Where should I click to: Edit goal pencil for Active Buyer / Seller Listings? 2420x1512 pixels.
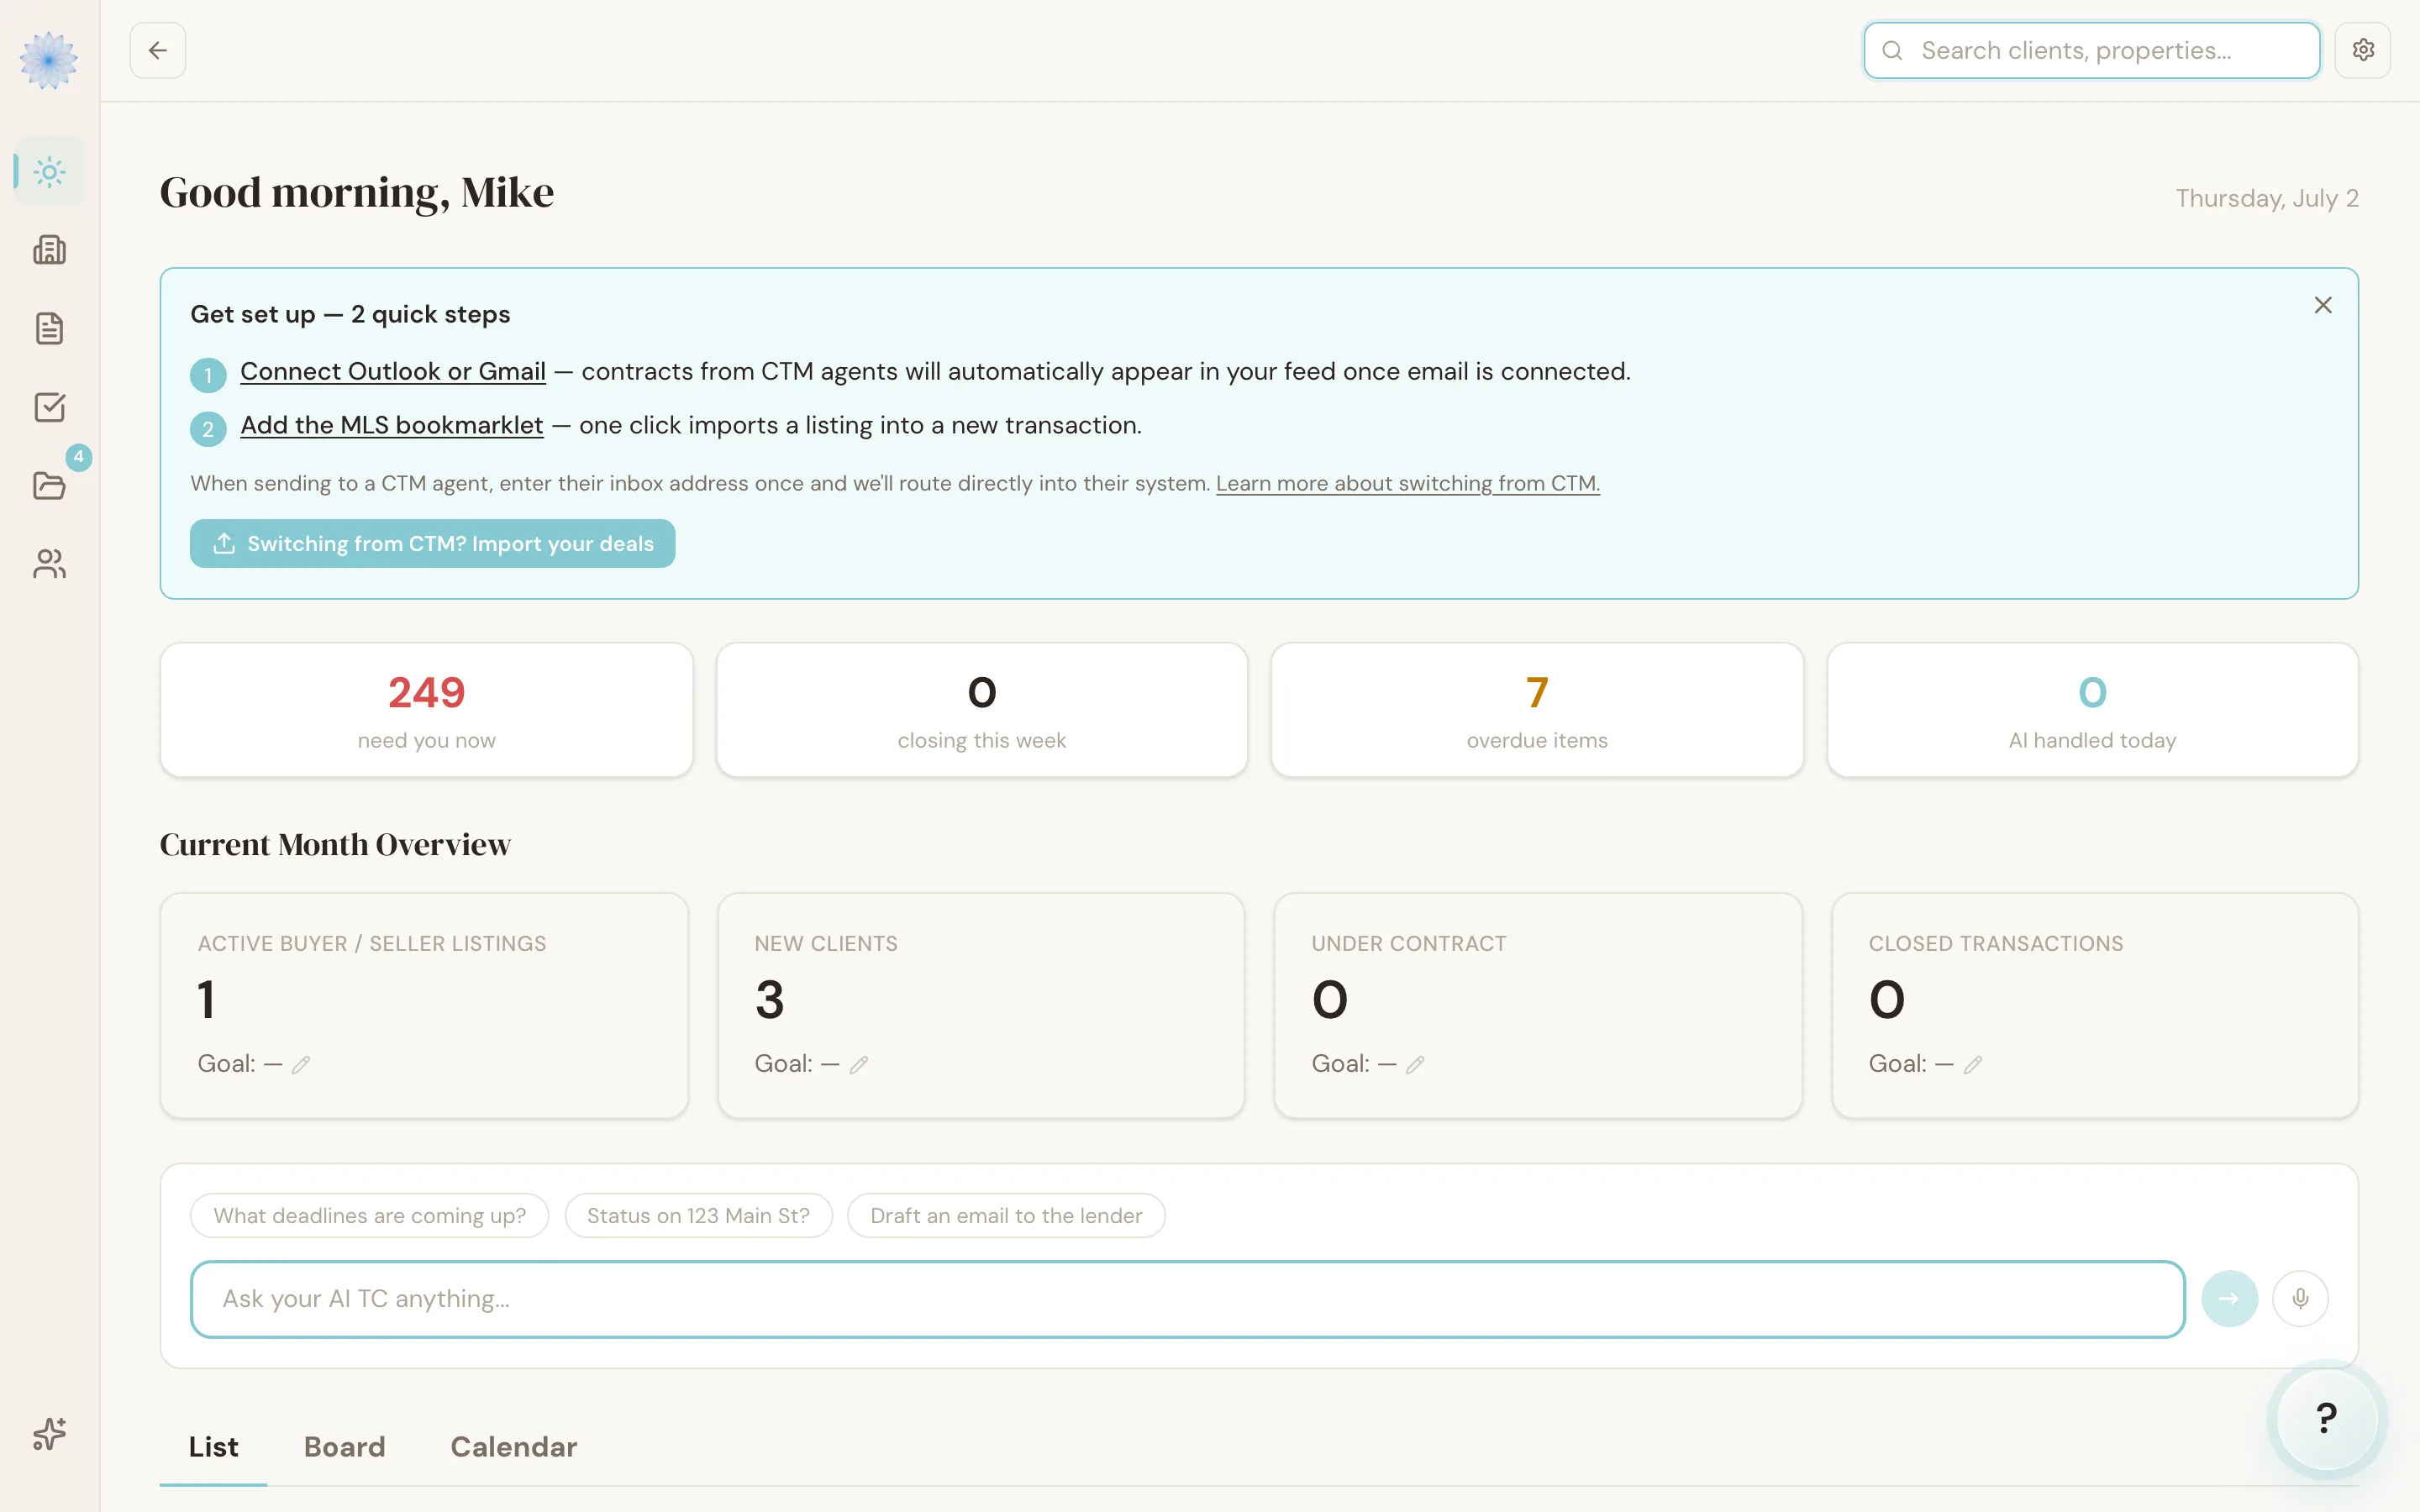click(301, 1065)
